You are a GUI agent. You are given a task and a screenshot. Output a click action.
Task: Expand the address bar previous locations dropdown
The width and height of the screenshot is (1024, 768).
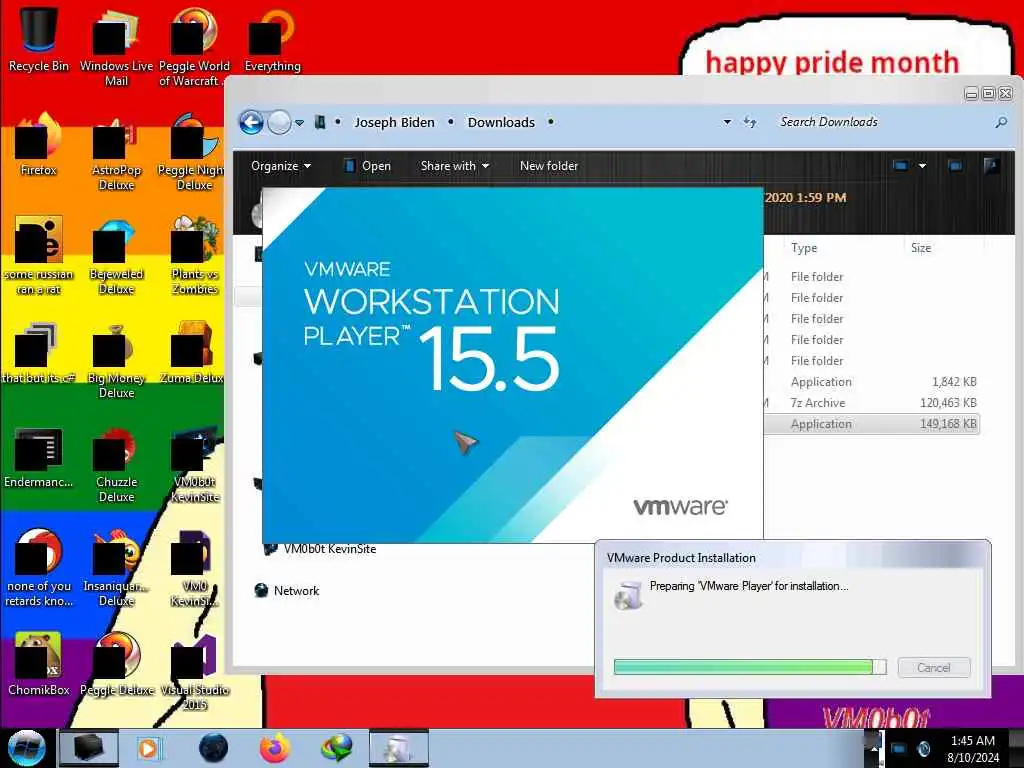tap(727, 122)
